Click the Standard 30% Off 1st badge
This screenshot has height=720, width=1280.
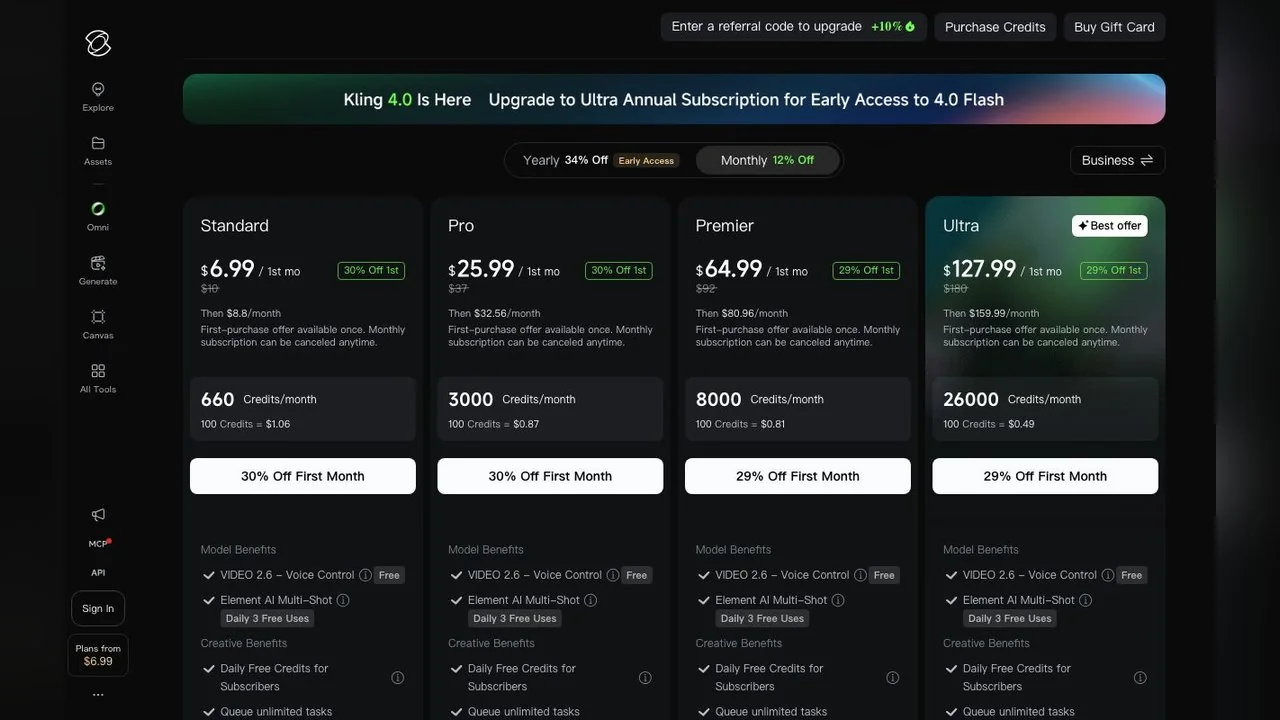pos(371,270)
